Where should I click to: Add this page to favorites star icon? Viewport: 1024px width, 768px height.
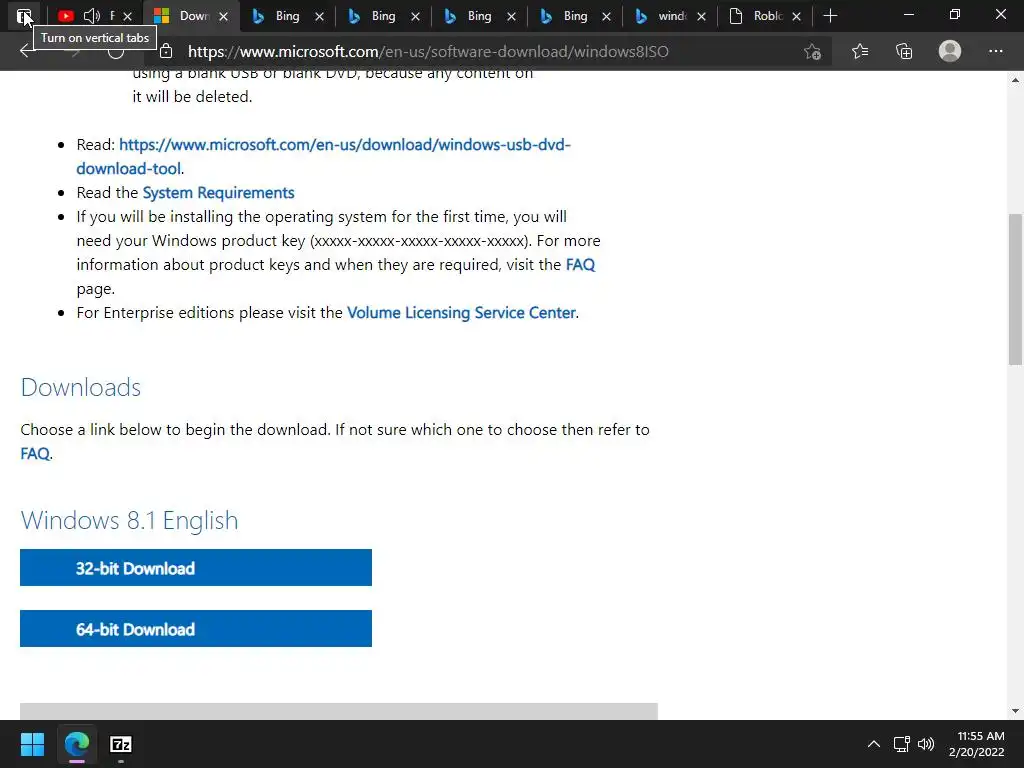click(x=812, y=51)
